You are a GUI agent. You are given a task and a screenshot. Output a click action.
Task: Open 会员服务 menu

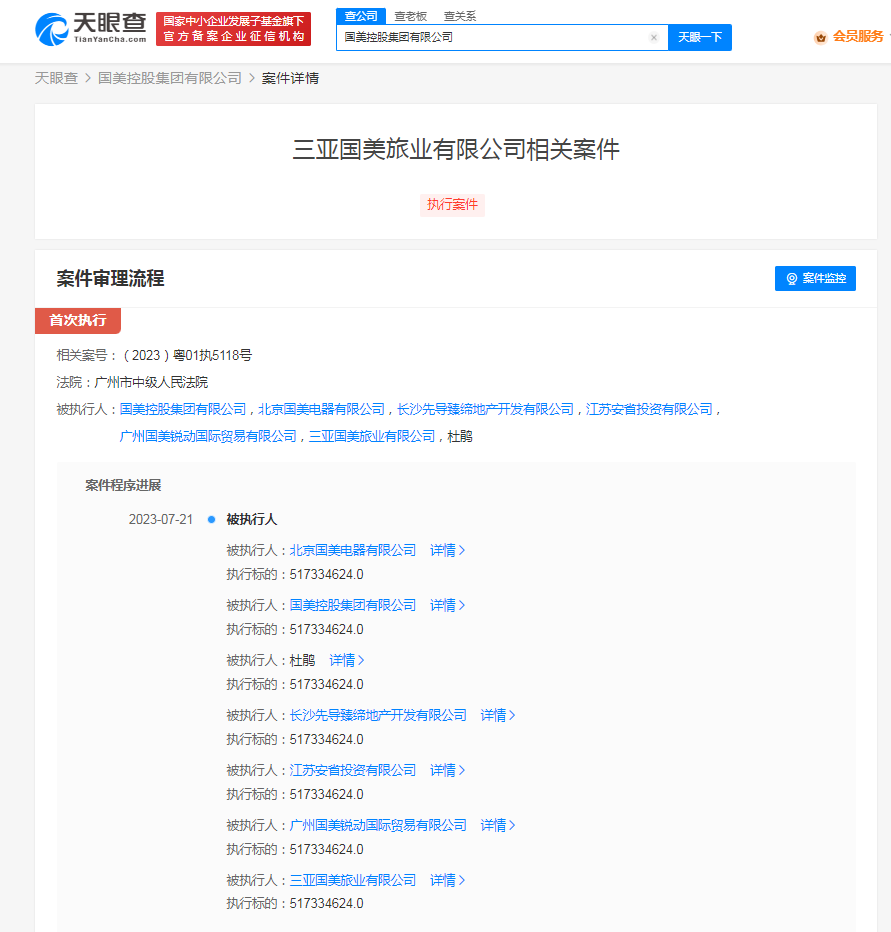[858, 37]
